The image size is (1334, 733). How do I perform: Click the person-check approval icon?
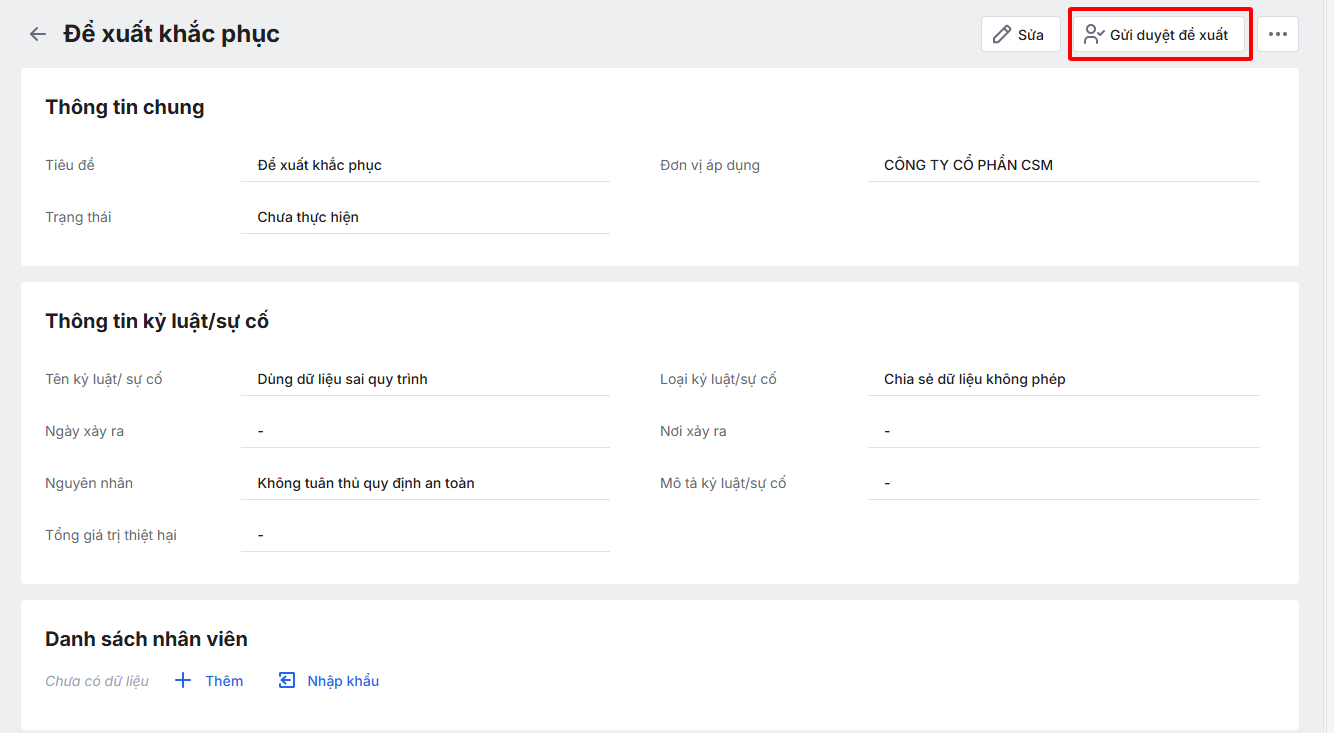(x=1094, y=35)
